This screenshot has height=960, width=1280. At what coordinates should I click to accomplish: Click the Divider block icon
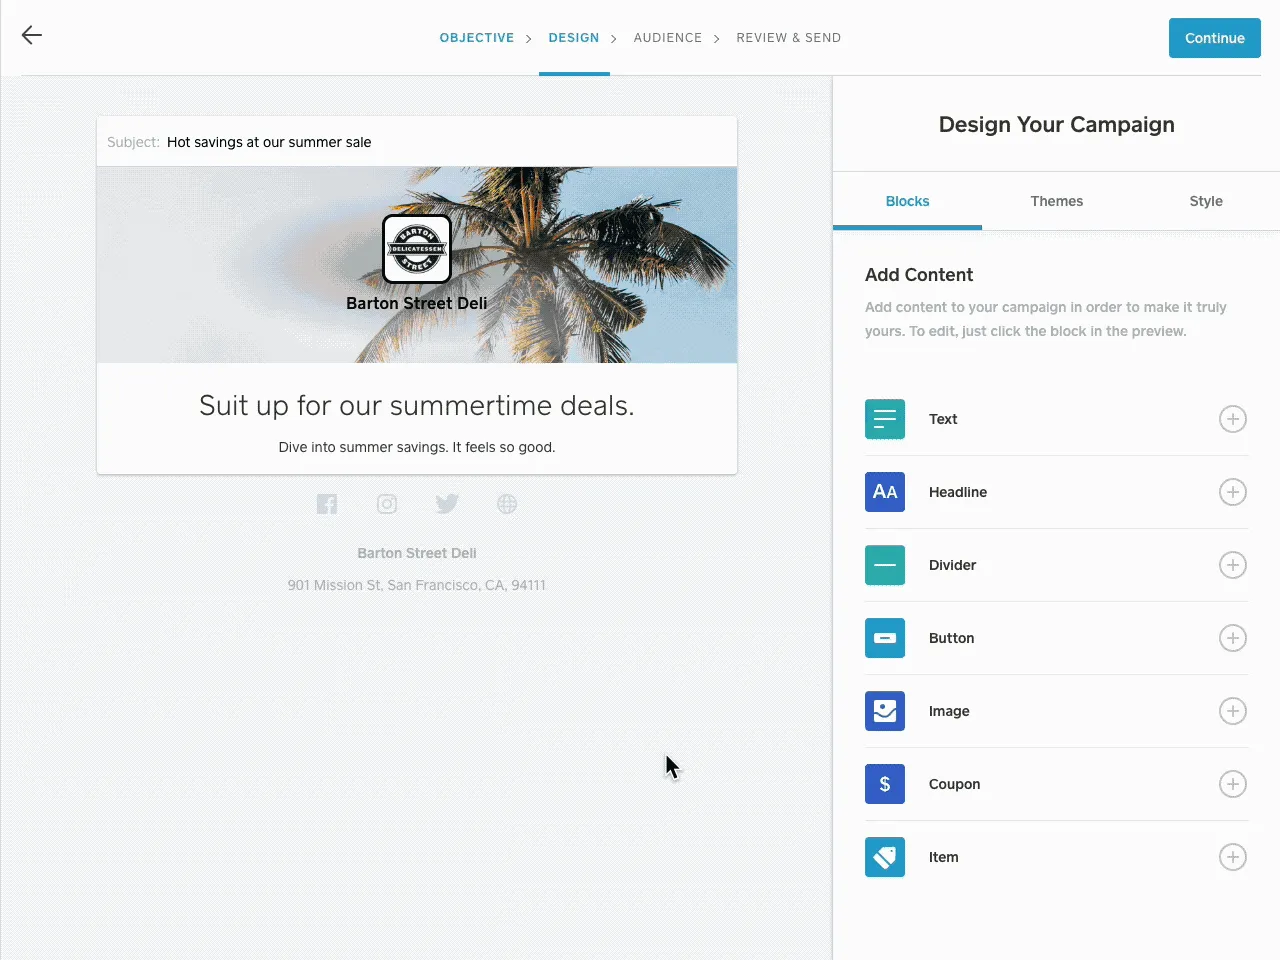[885, 565]
